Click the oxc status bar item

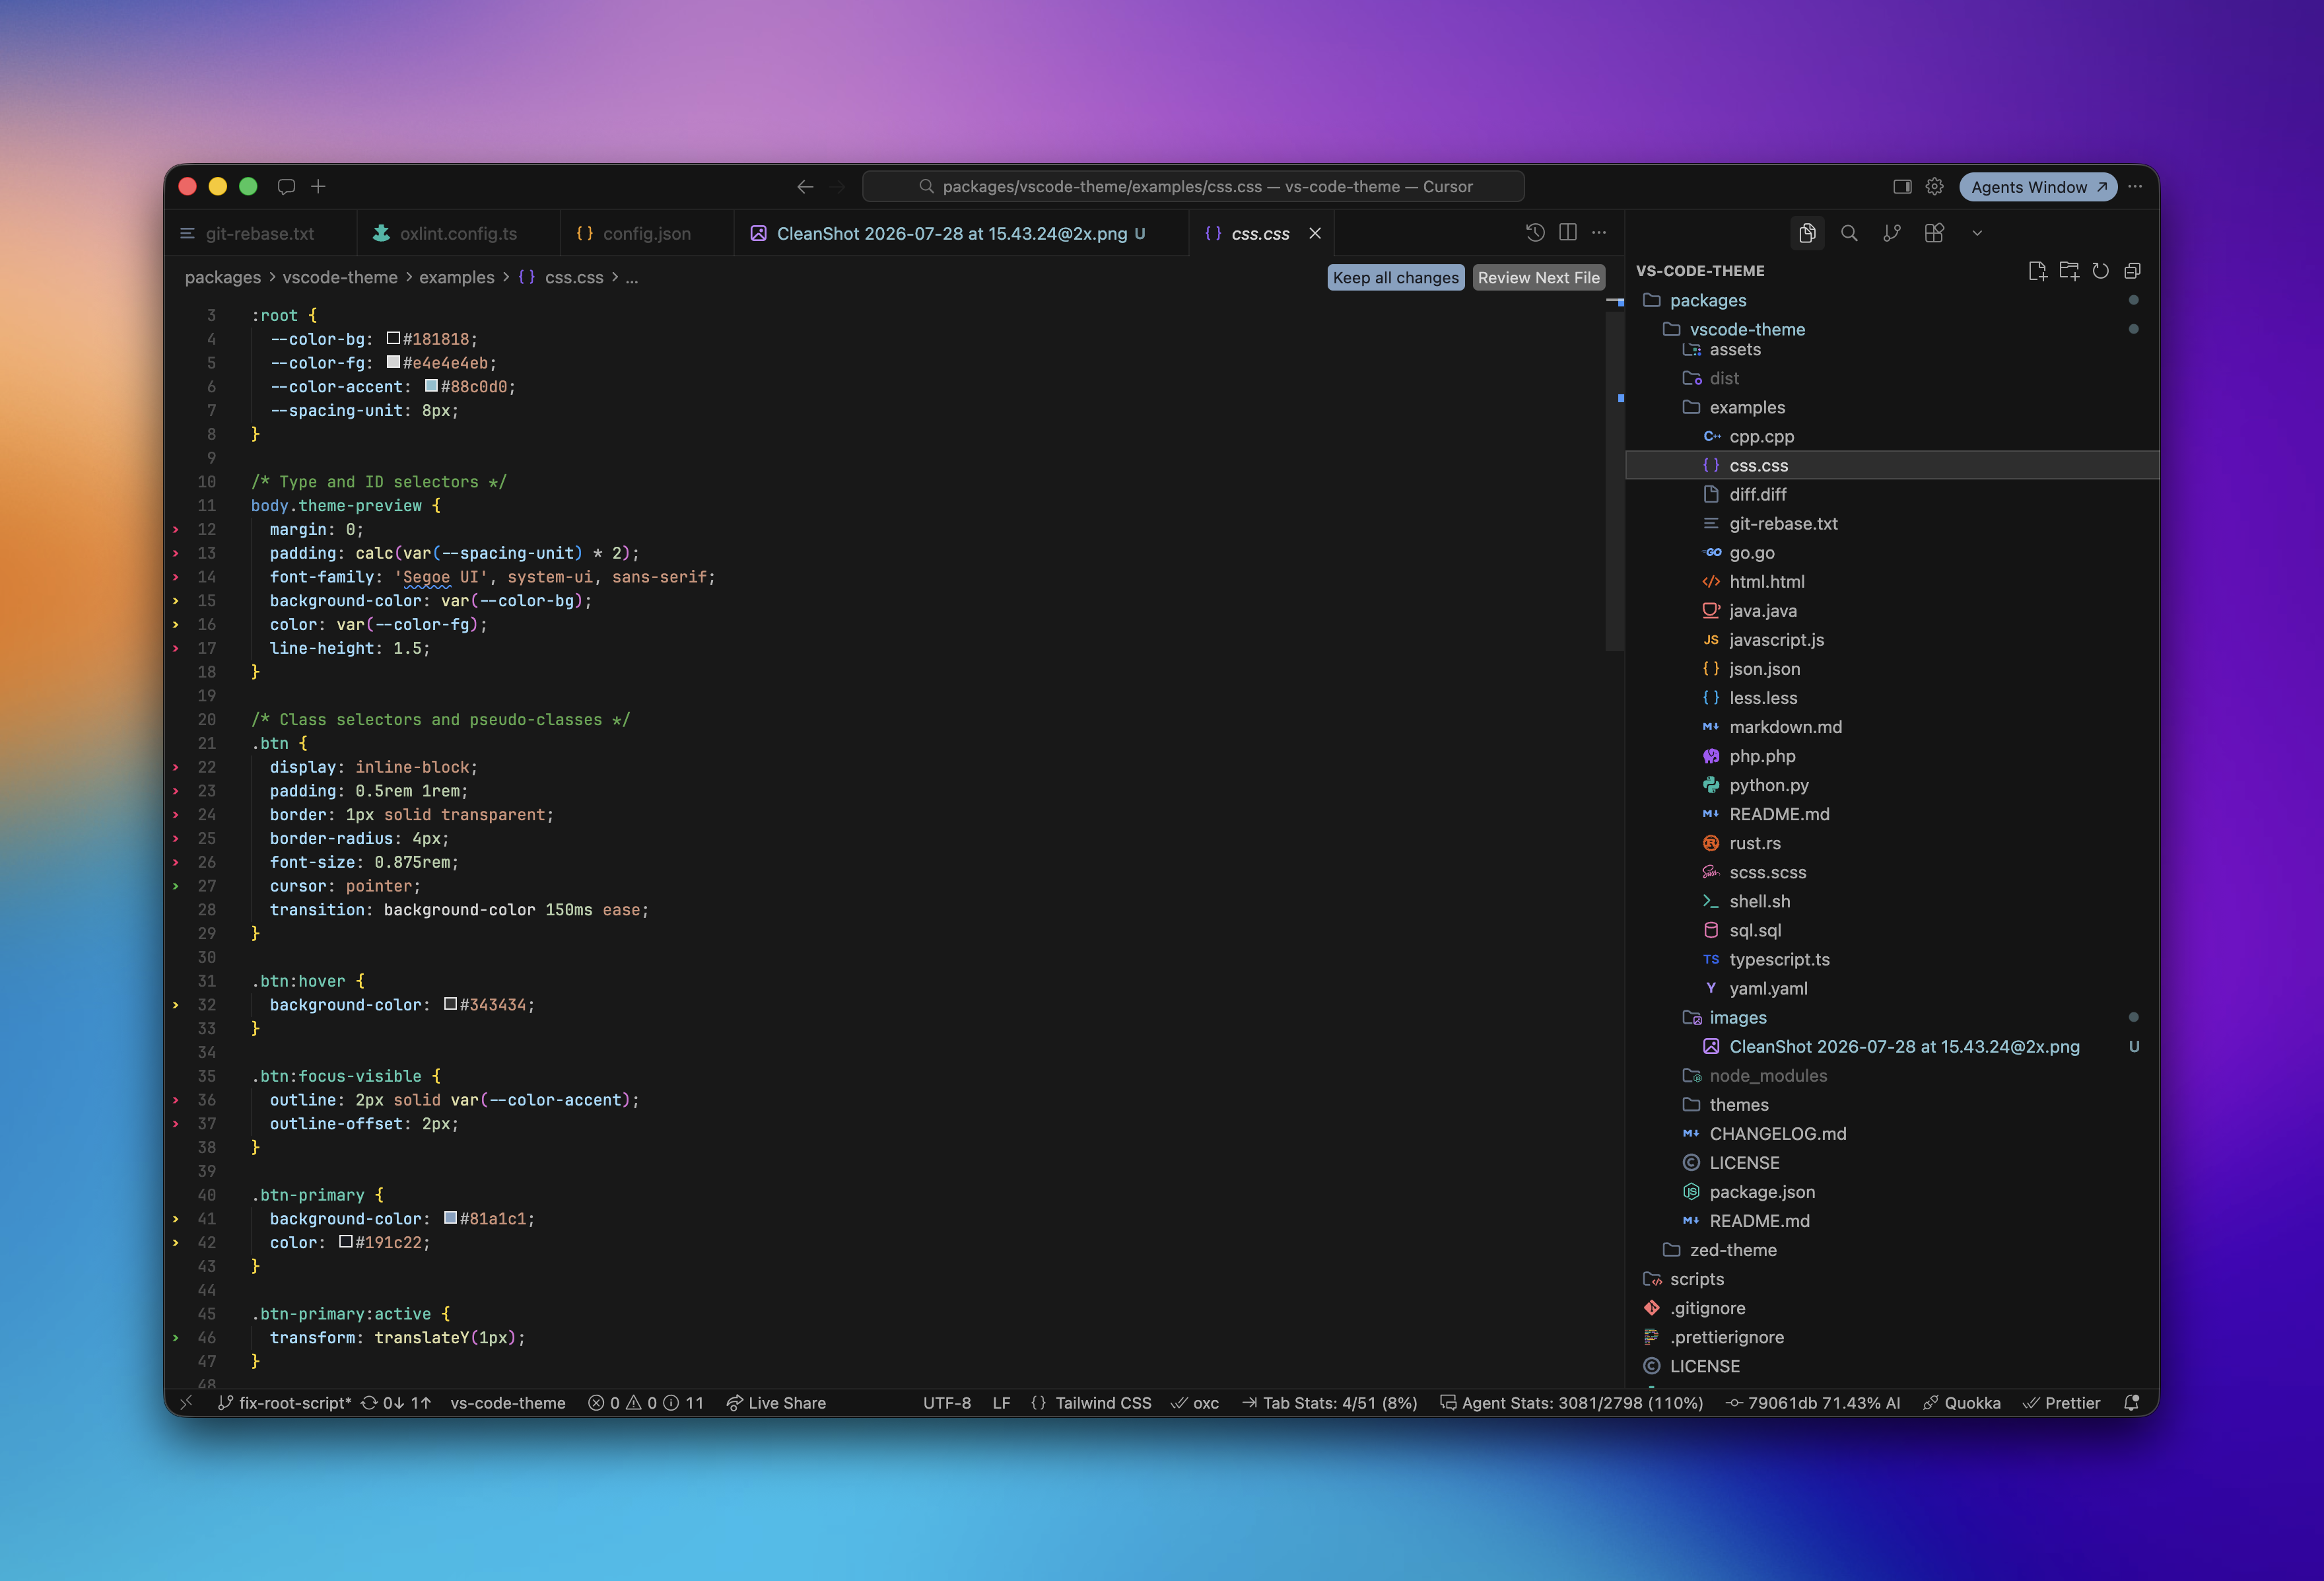click(x=1195, y=1403)
